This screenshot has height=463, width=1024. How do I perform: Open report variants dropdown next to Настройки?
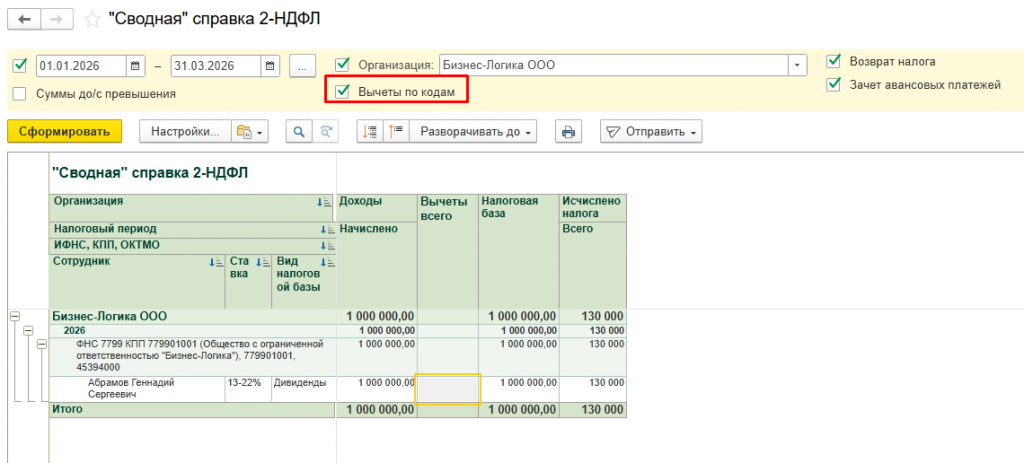pos(249,131)
